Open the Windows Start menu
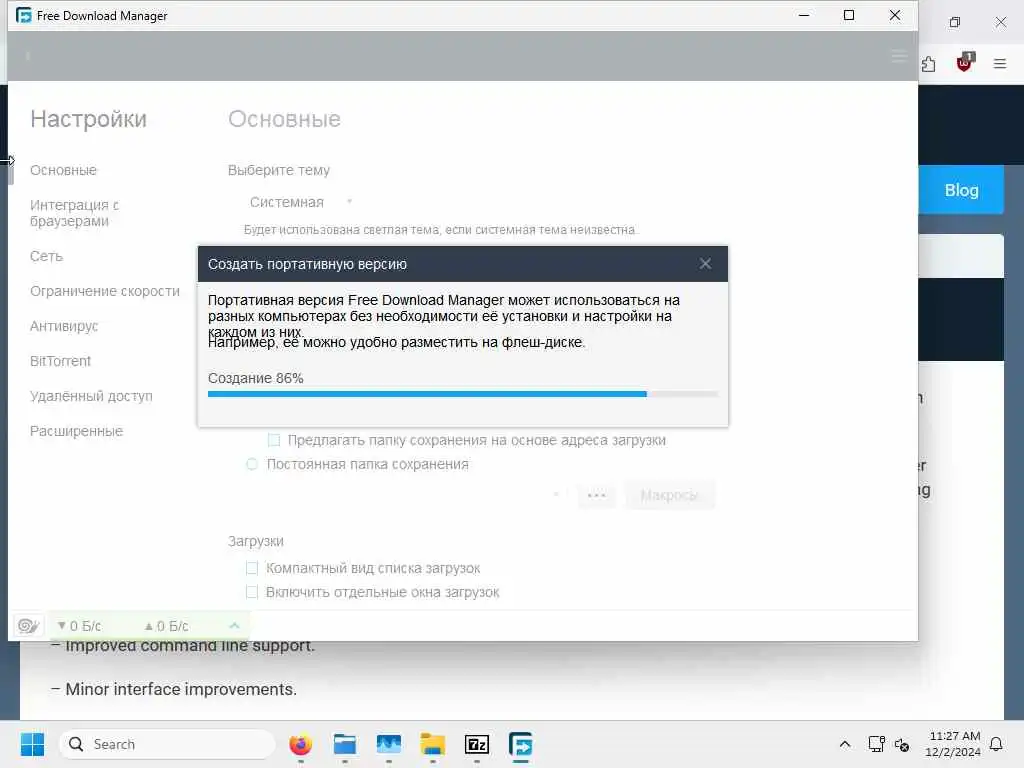This screenshot has height=768, width=1024. 32,744
